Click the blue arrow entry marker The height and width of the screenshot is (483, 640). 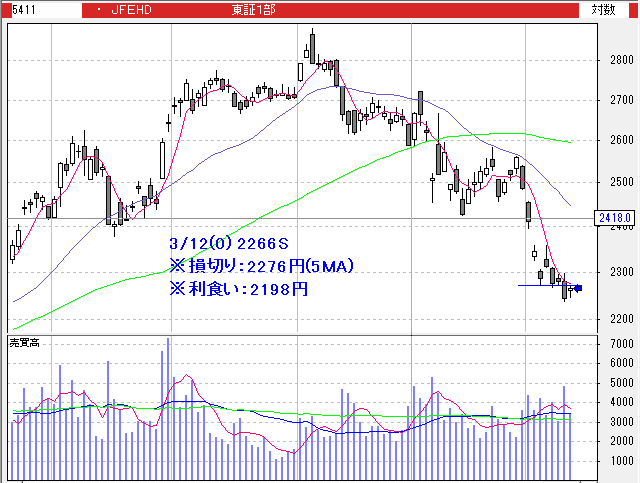click(577, 288)
